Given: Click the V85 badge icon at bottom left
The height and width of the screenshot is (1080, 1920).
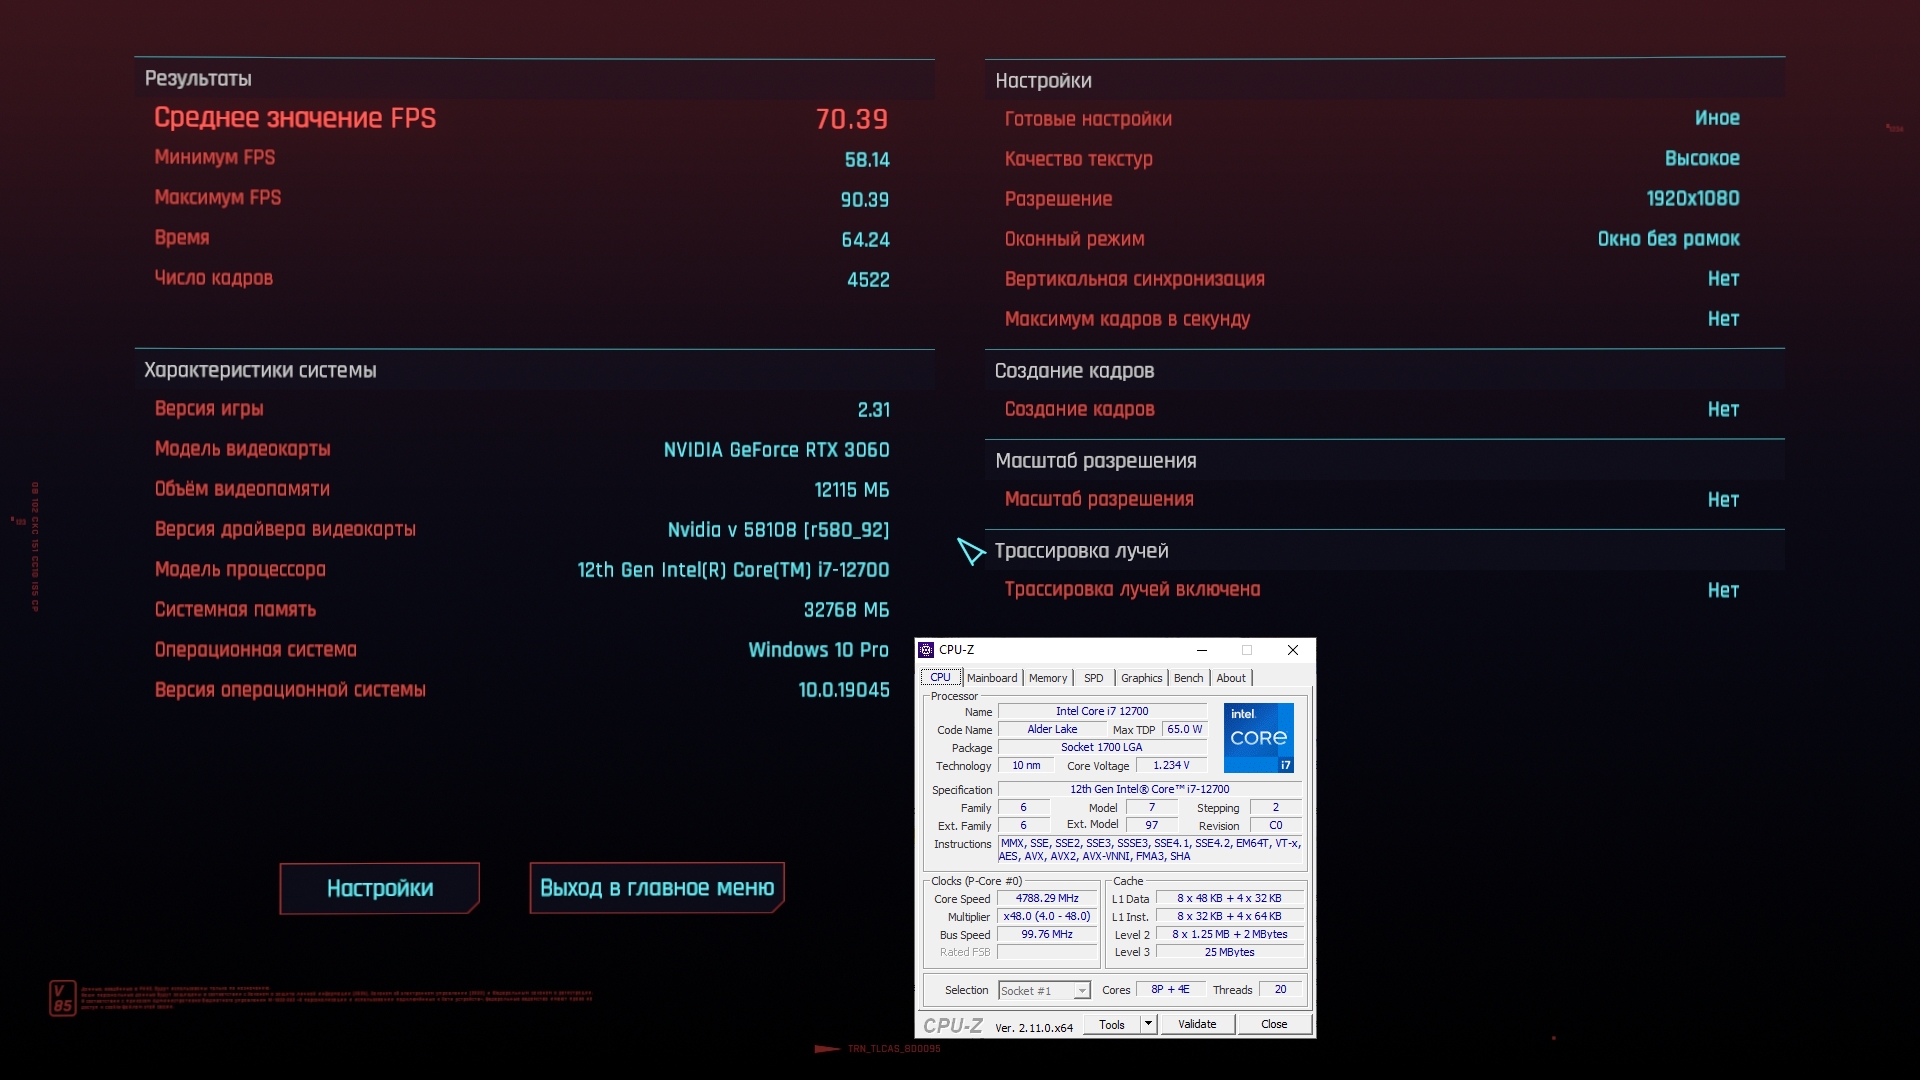Looking at the screenshot, I should [x=62, y=998].
